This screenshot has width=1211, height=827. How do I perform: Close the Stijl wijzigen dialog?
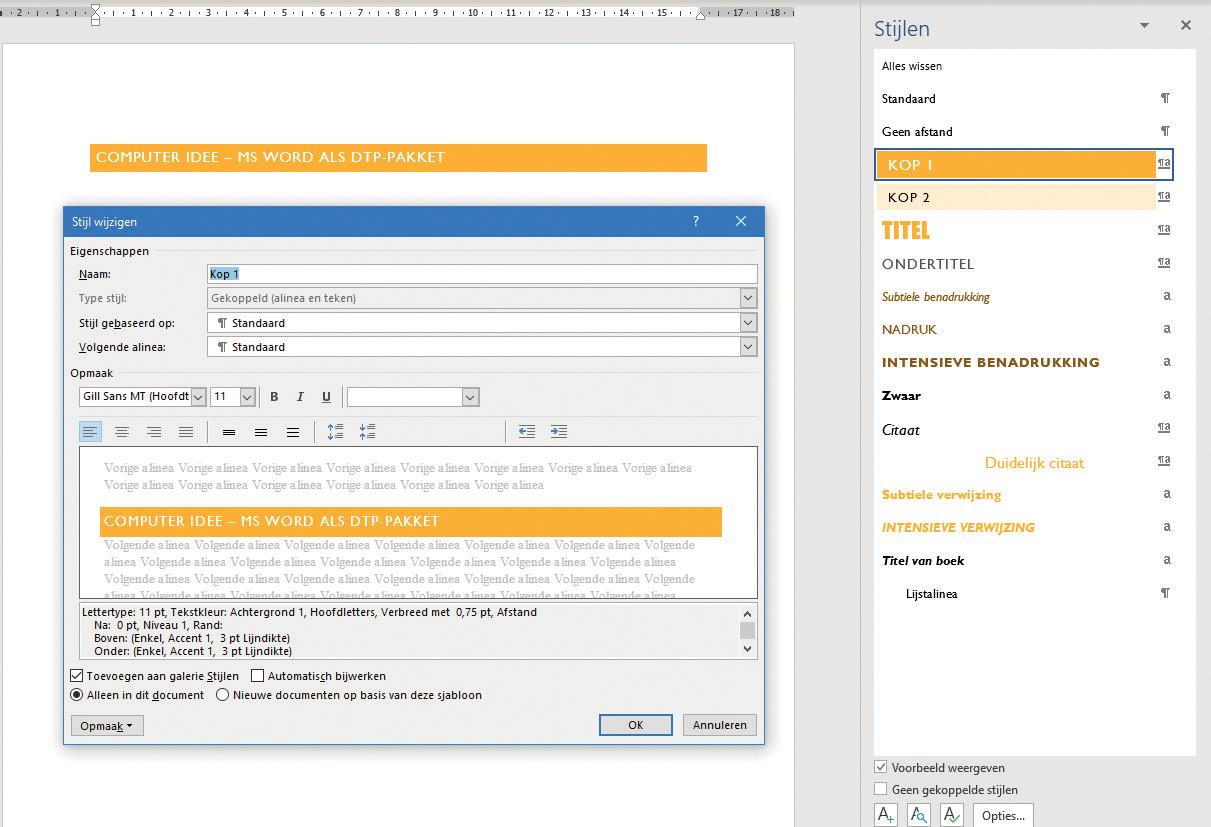741,221
